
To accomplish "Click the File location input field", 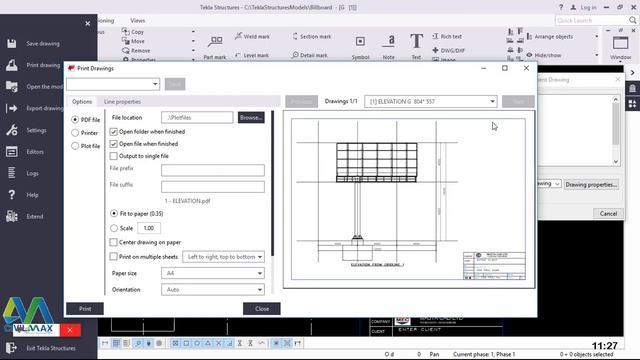I will 197,118.
